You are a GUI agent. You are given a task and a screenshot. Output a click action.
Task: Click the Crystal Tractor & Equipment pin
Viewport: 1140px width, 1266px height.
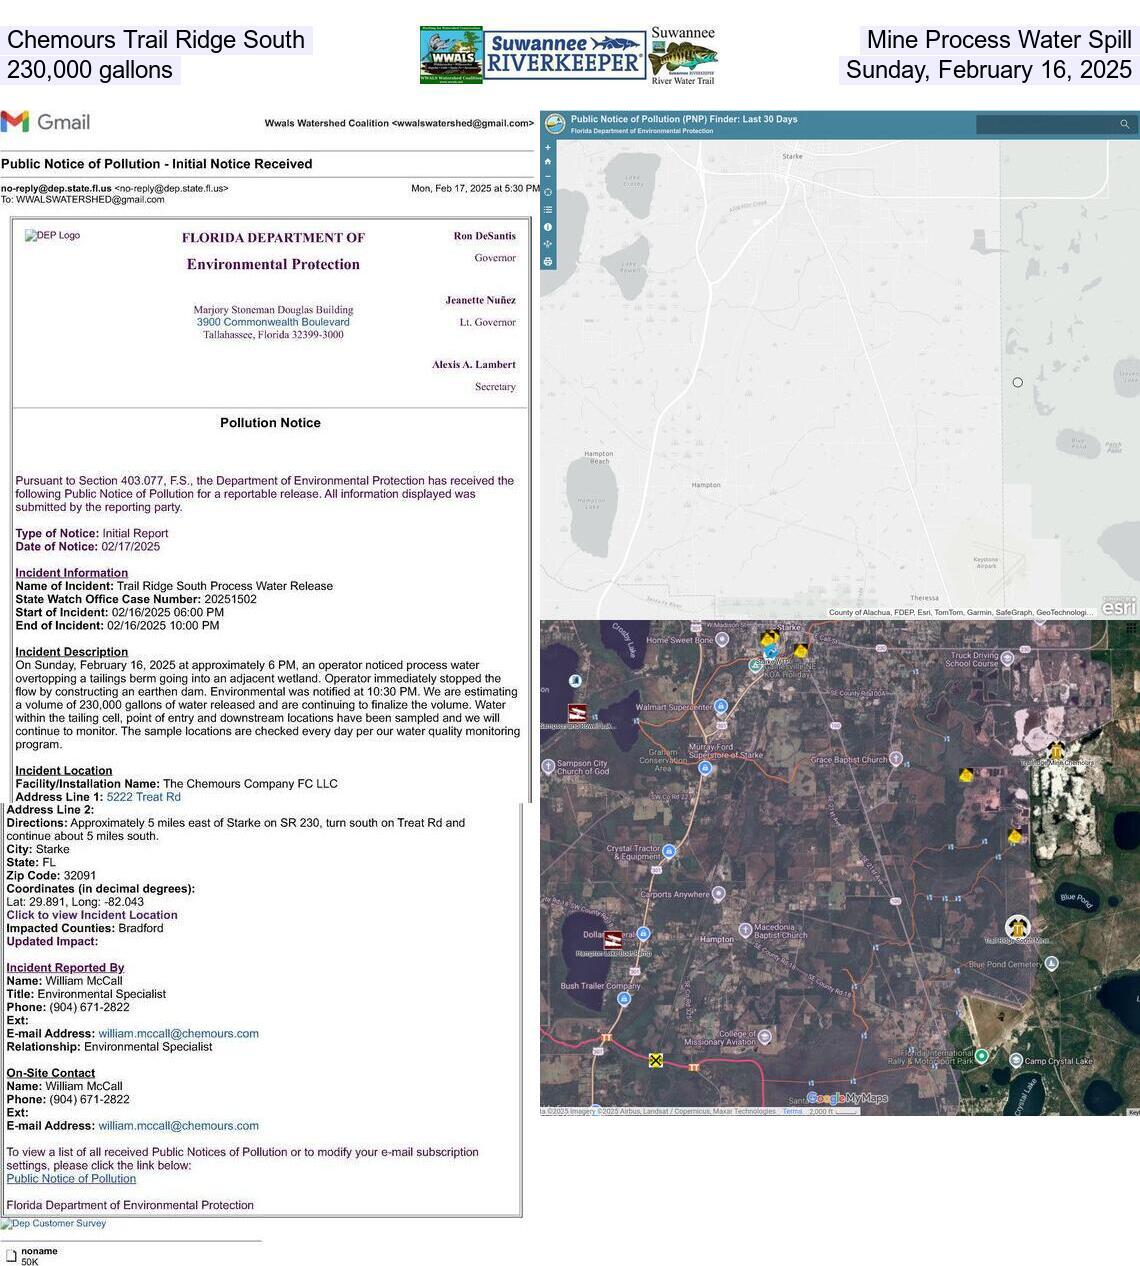pyautogui.click(x=668, y=851)
